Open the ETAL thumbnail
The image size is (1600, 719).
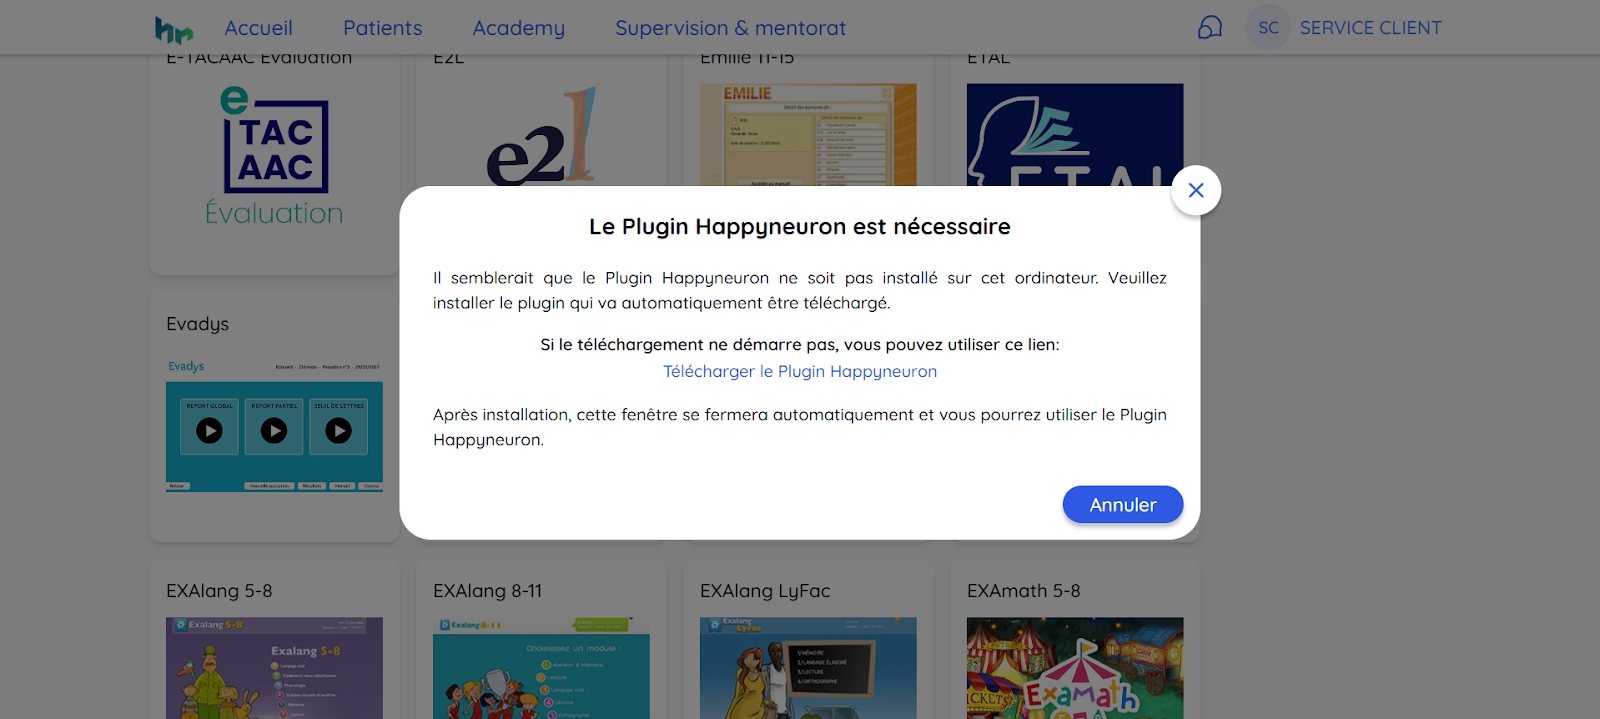pos(1075,135)
